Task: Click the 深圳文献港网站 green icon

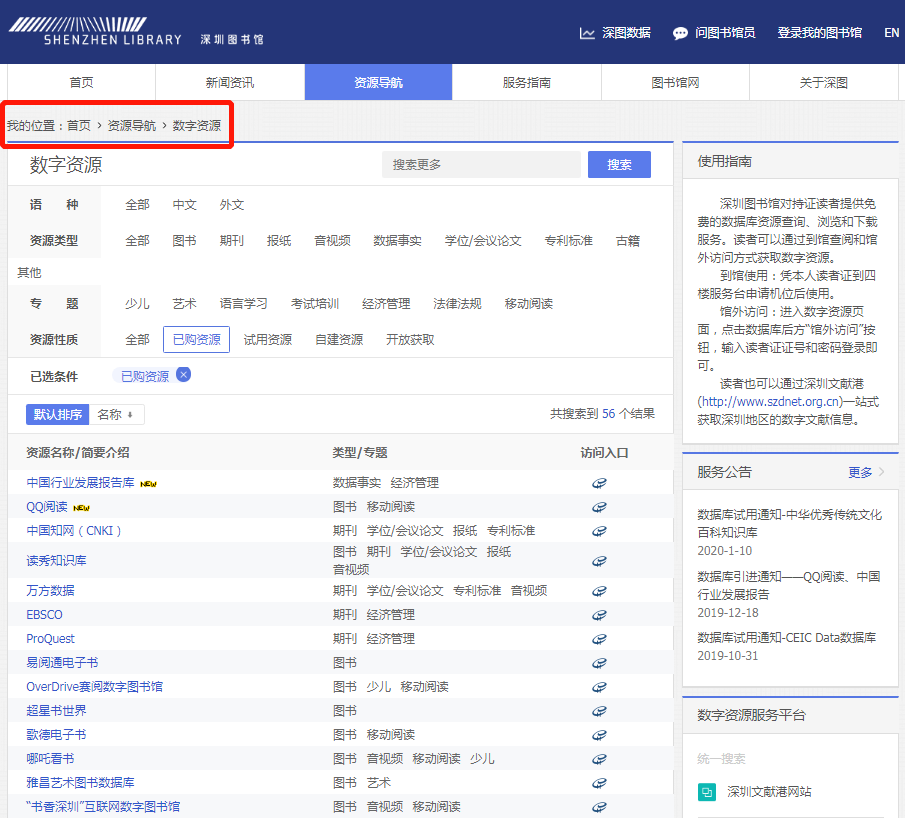Action: point(706,791)
